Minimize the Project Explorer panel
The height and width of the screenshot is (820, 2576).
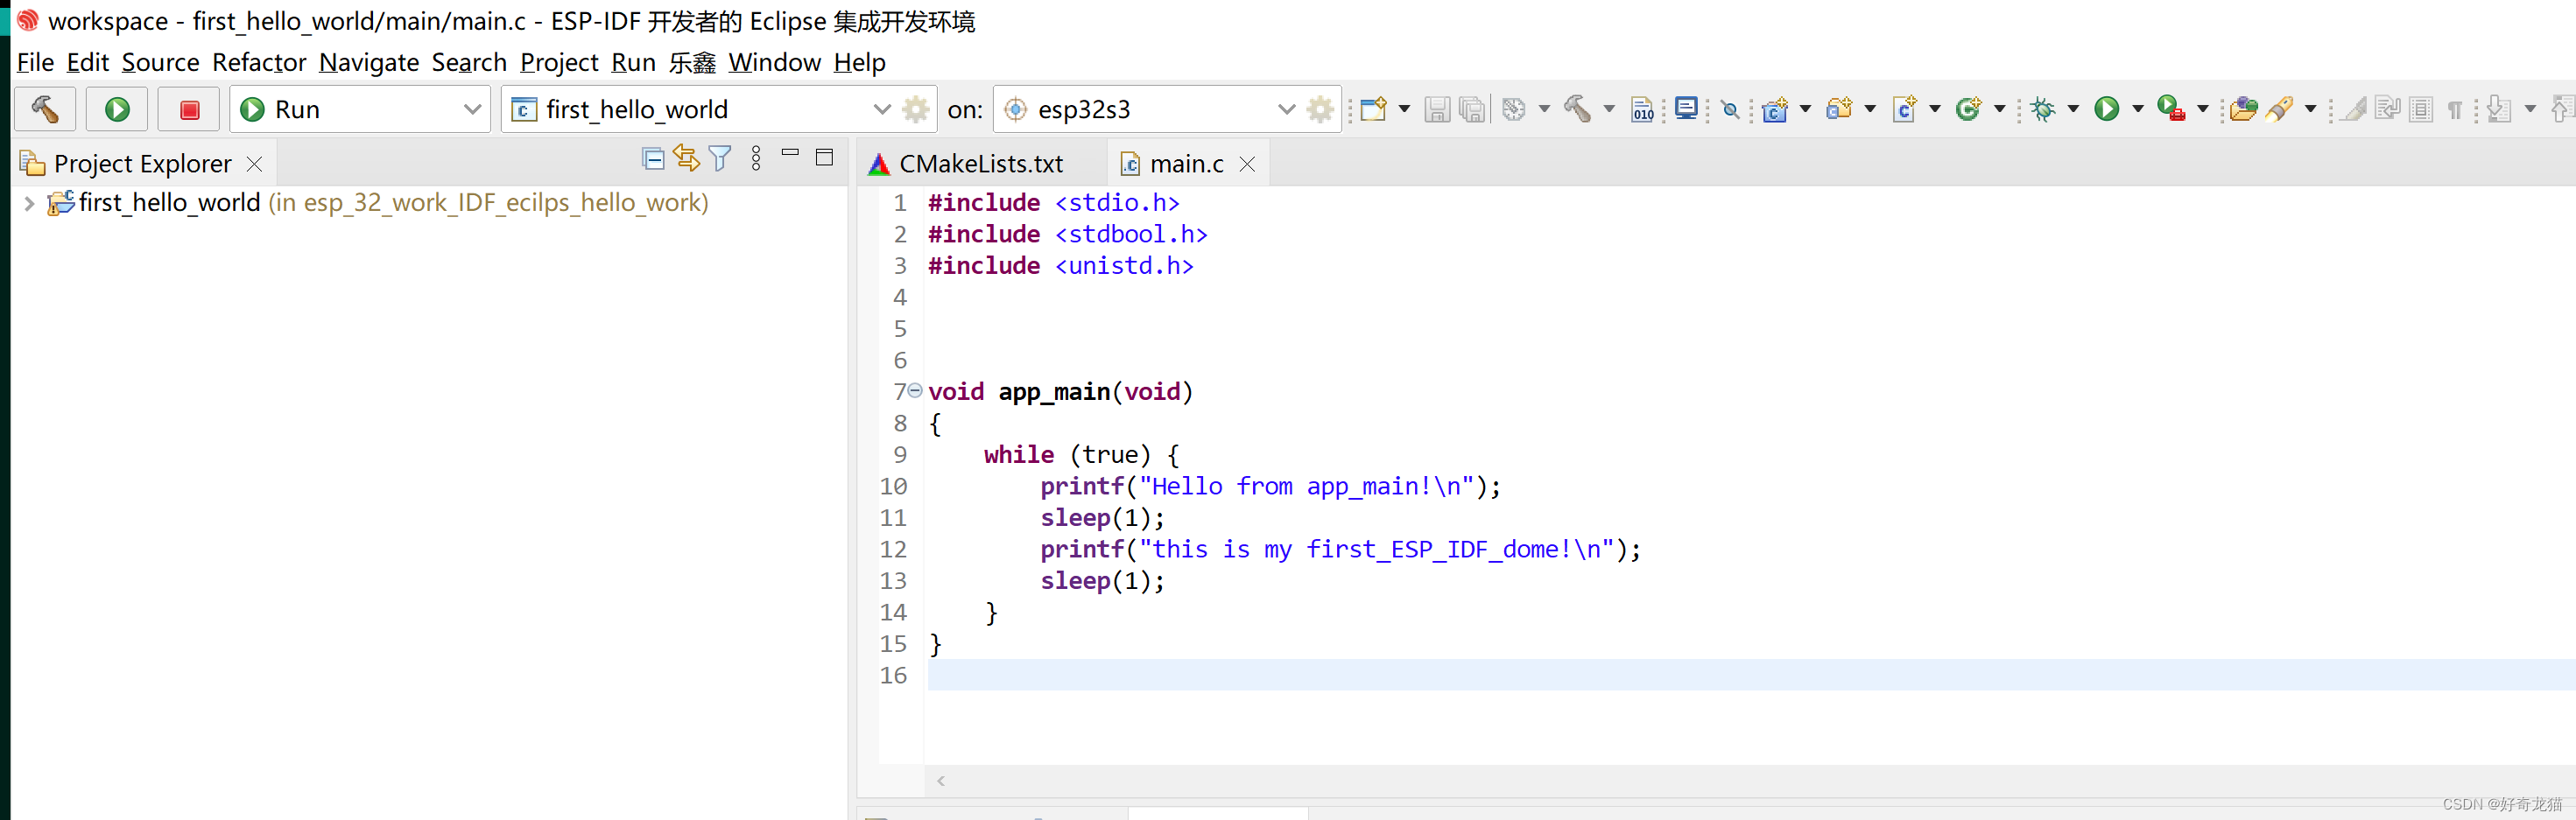(790, 153)
